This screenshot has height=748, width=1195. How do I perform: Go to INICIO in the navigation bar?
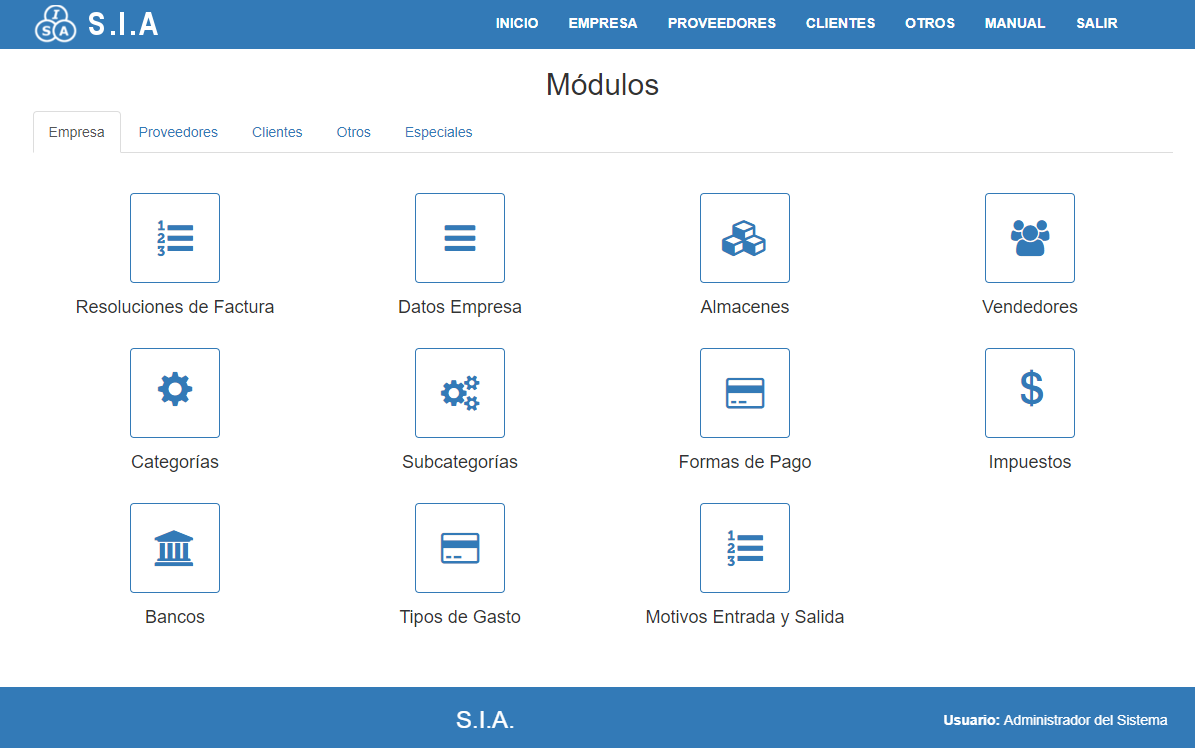coord(517,23)
